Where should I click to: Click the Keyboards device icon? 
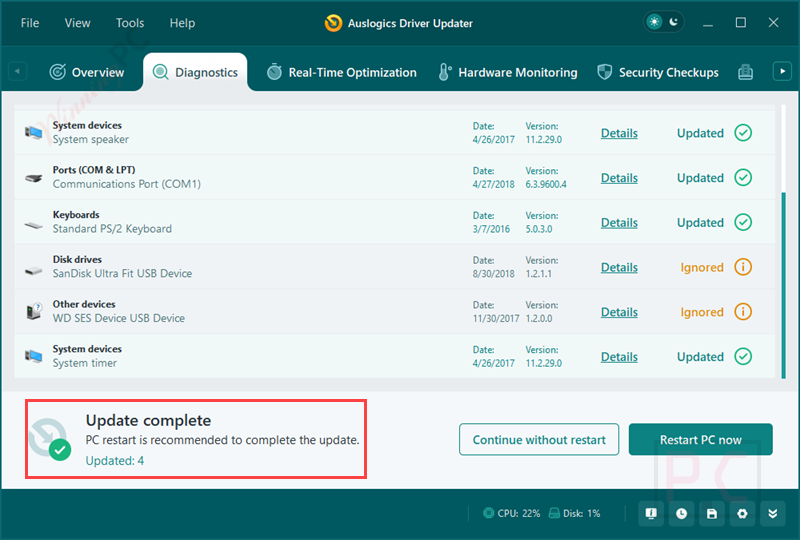pyautogui.click(x=34, y=225)
